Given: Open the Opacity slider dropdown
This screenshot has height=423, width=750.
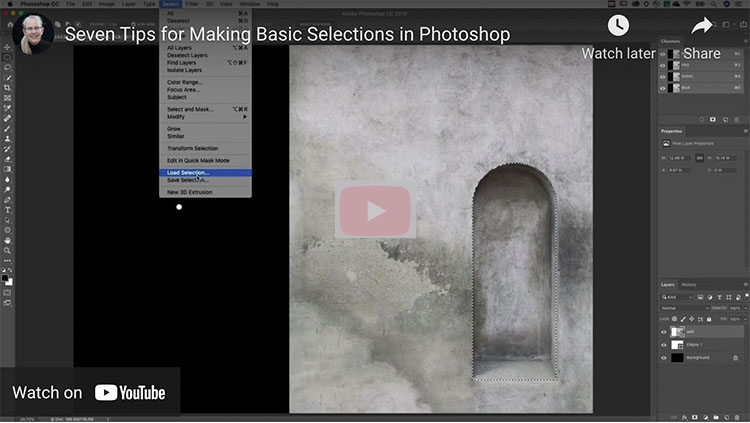Looking at the screenshot, I should pyautogui.click(x=745, y=309).
